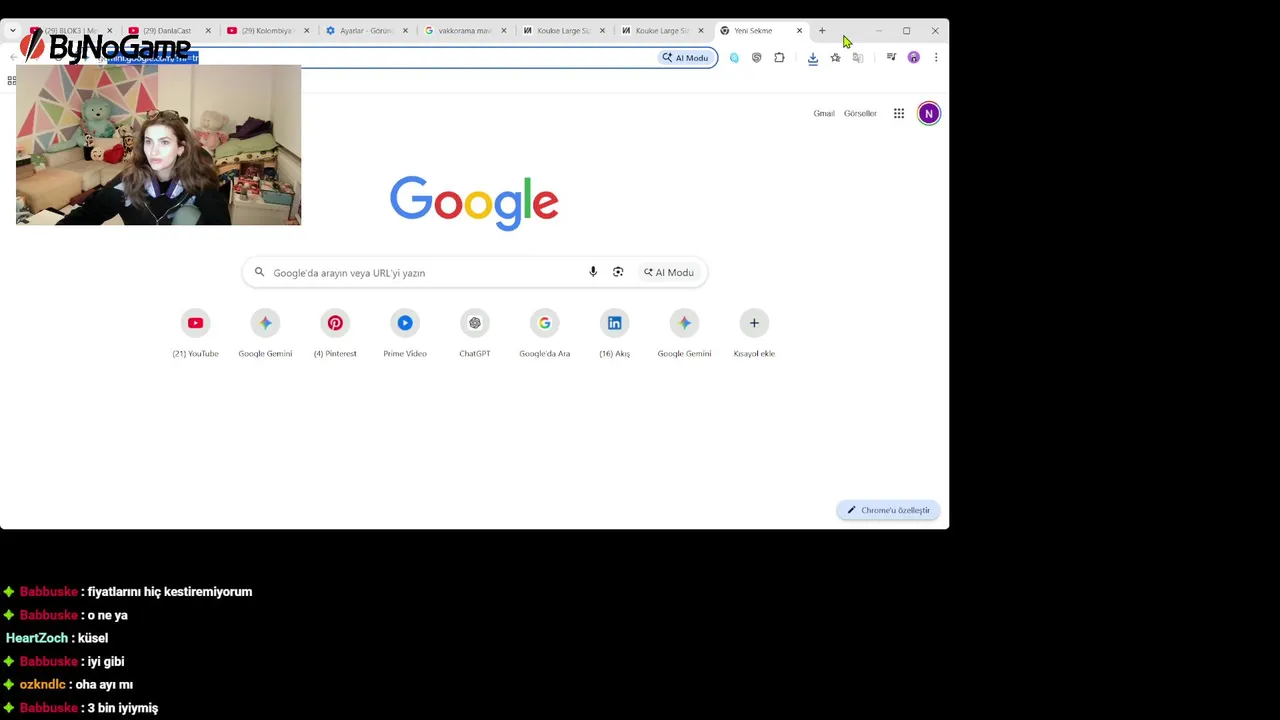Close the Yeni Sekme tab
1280x720 pixels.
coord(799,31)
